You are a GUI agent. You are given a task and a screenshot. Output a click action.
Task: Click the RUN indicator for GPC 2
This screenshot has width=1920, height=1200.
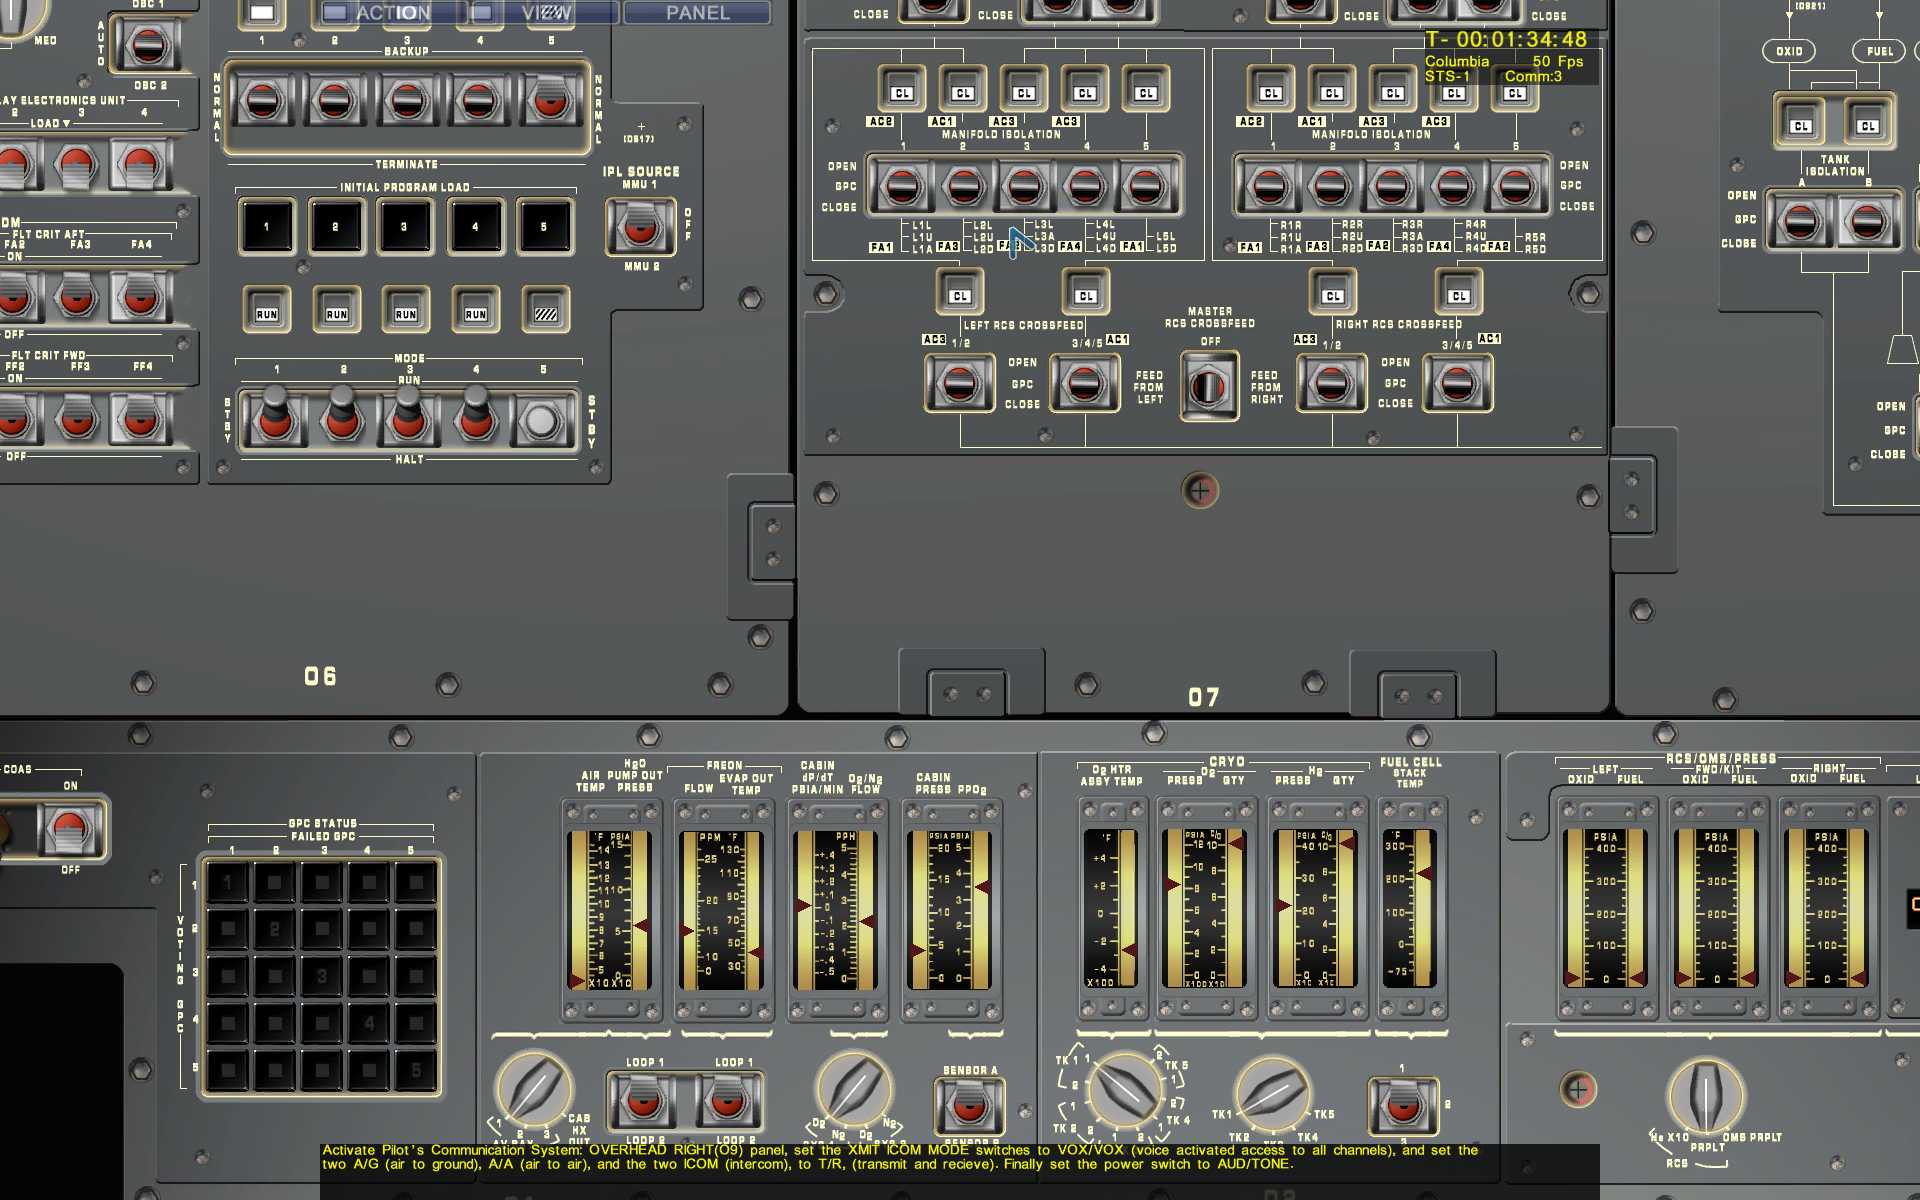click(336, 311)
